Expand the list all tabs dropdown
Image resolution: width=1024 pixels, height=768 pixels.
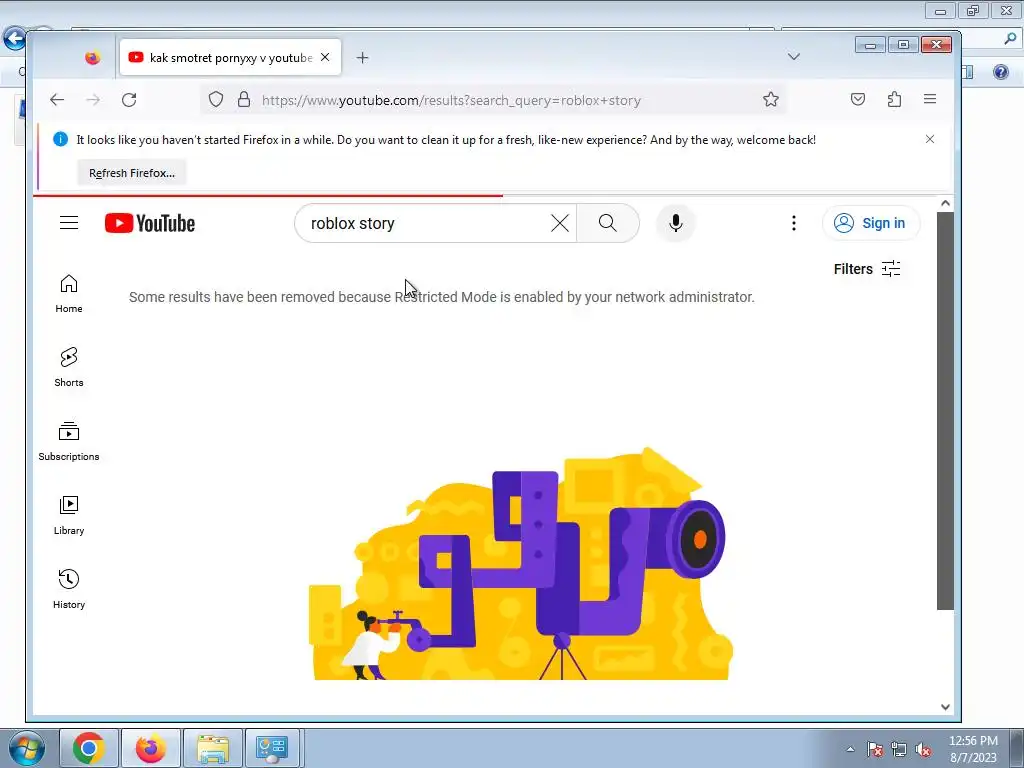pyautogui.click(x=793, y=57)
